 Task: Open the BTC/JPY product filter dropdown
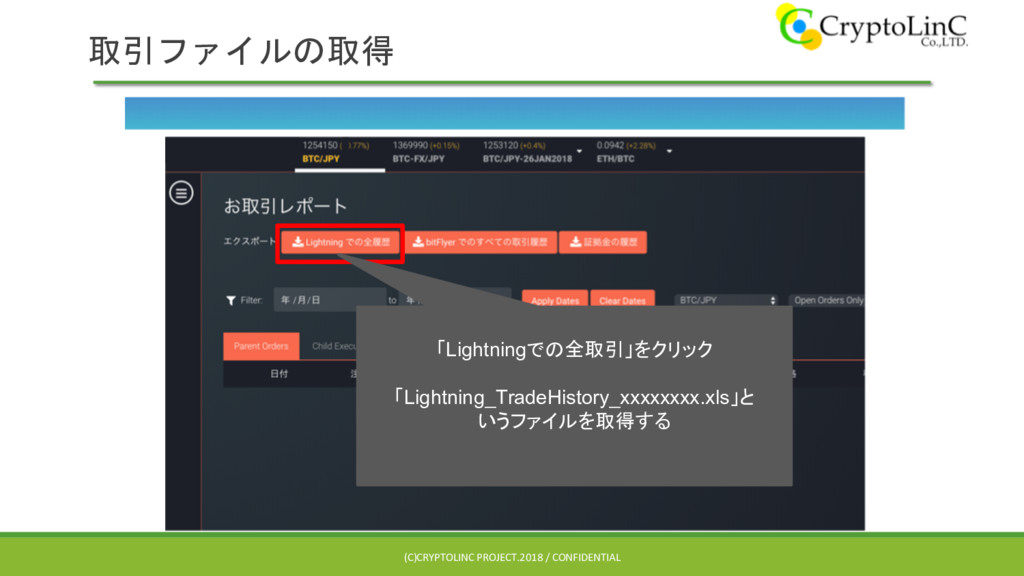tap(727, 300)
